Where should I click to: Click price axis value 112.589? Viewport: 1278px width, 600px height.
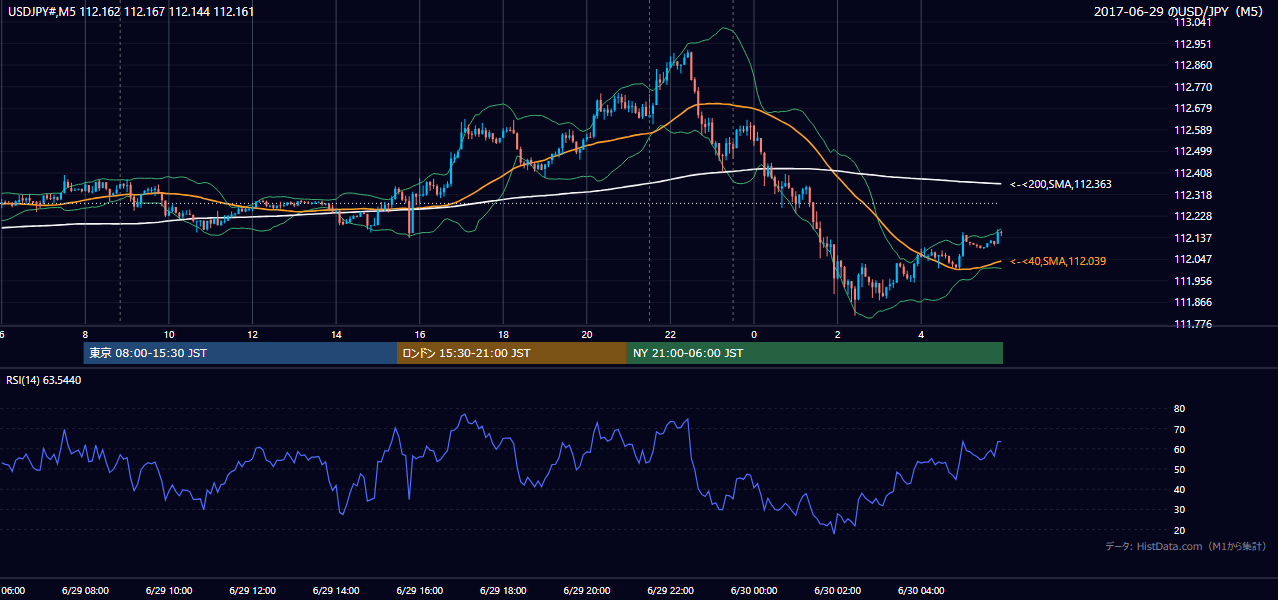pos(1194,130)
